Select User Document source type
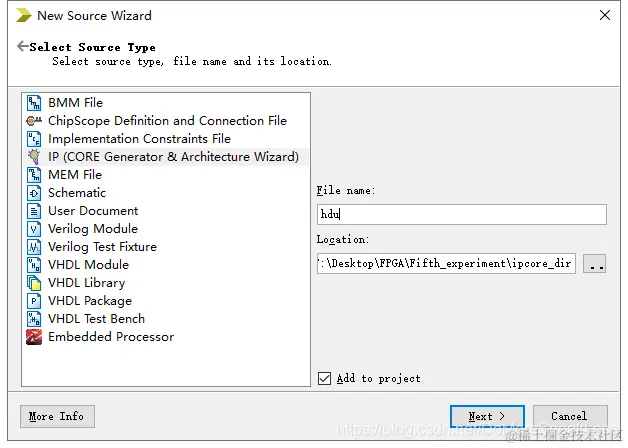The height and width of the screenshot is (448, 628). point(93,211)
